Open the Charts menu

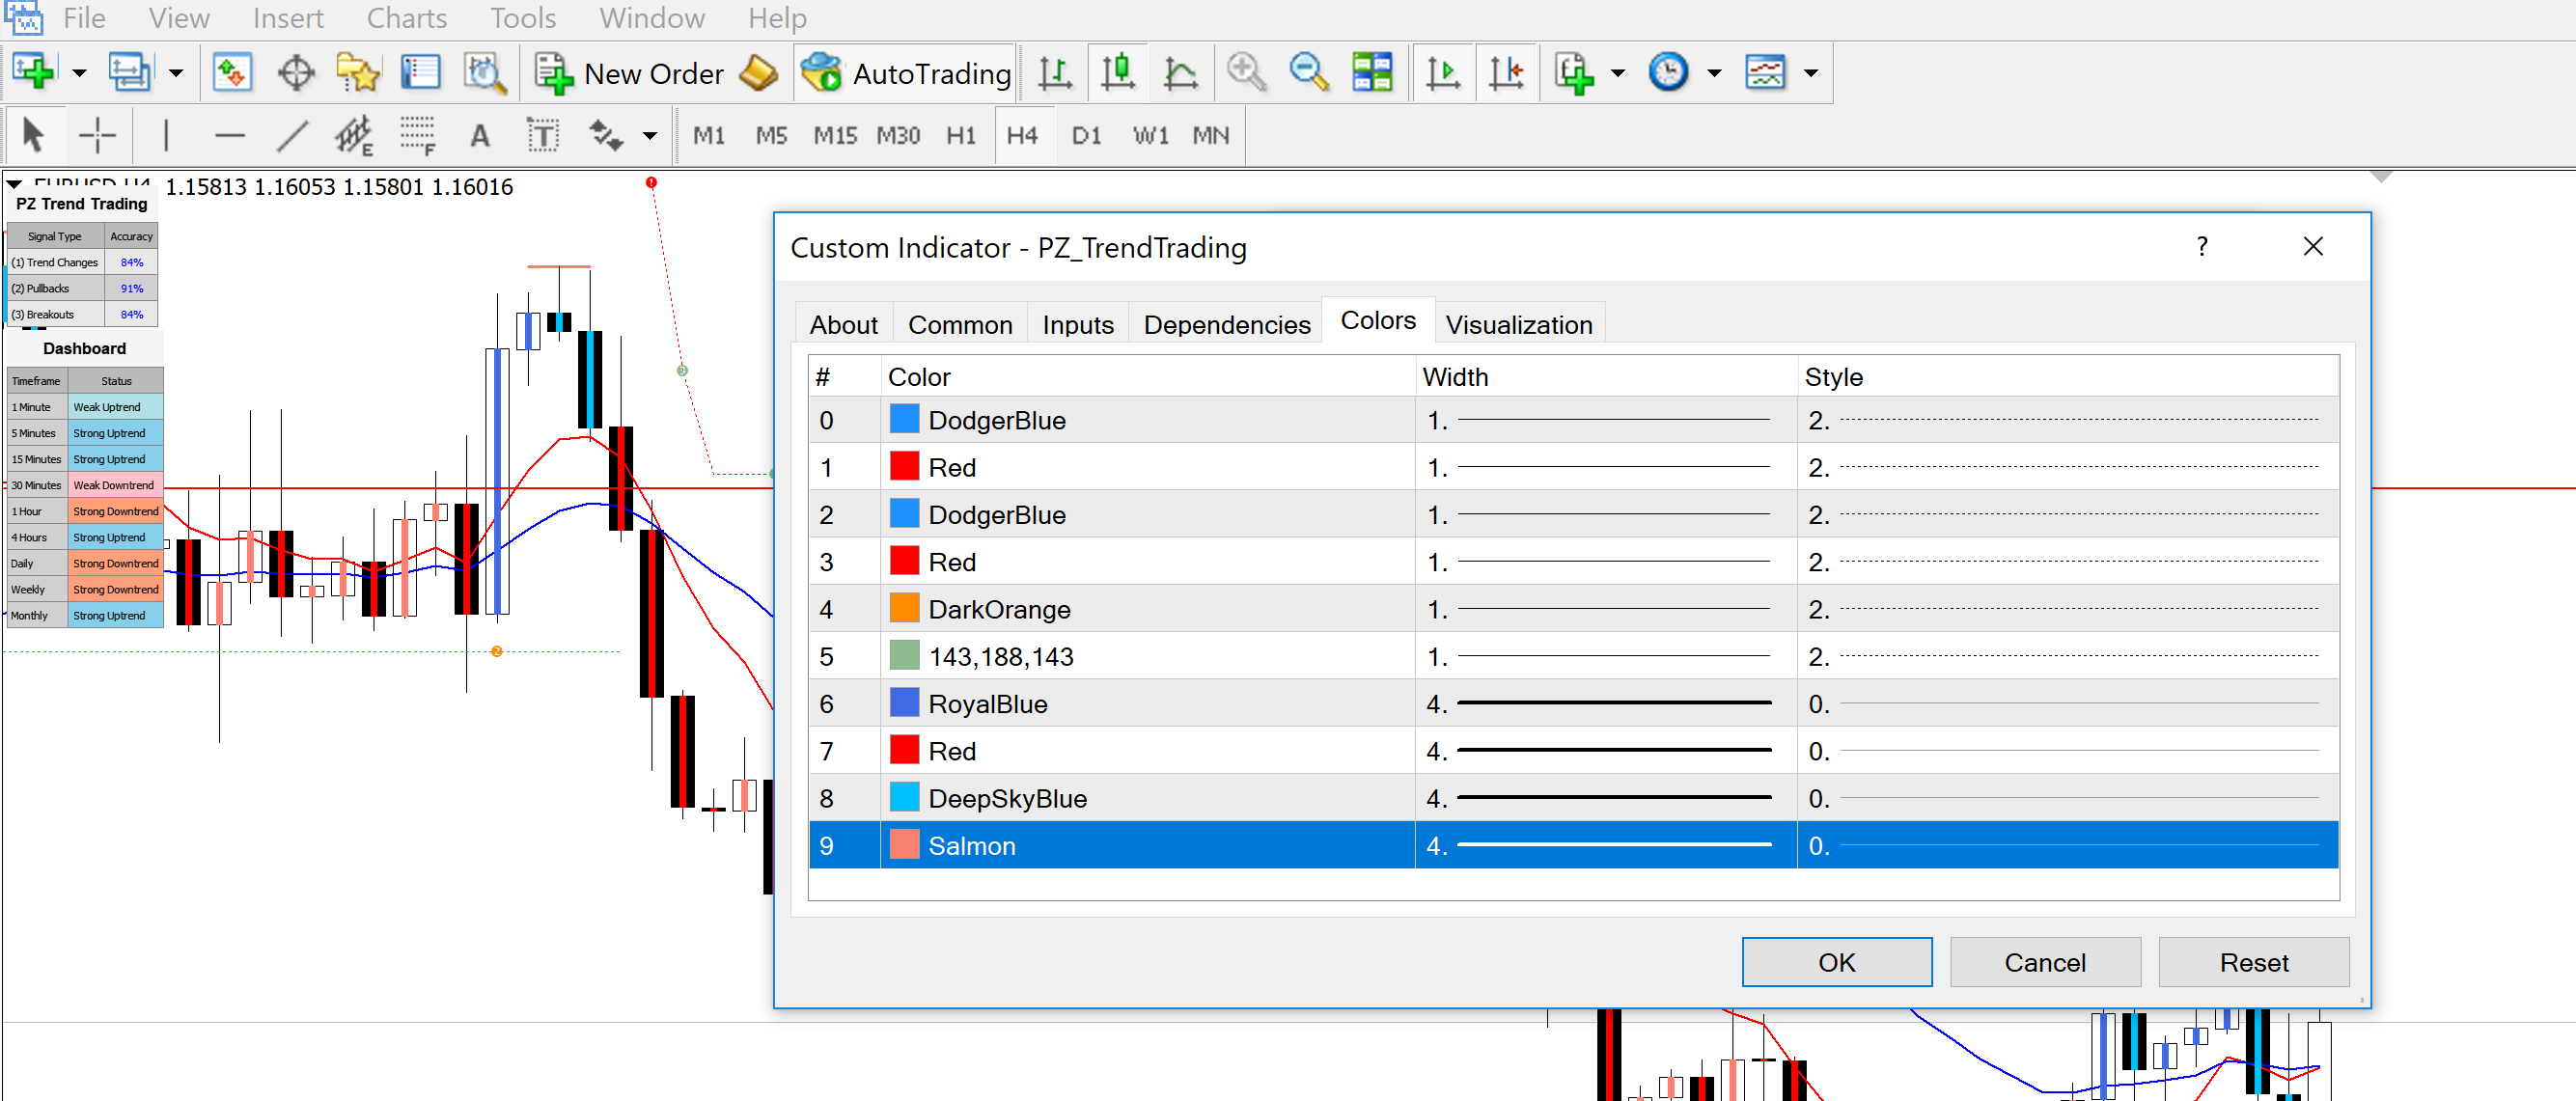pos(406,18)
